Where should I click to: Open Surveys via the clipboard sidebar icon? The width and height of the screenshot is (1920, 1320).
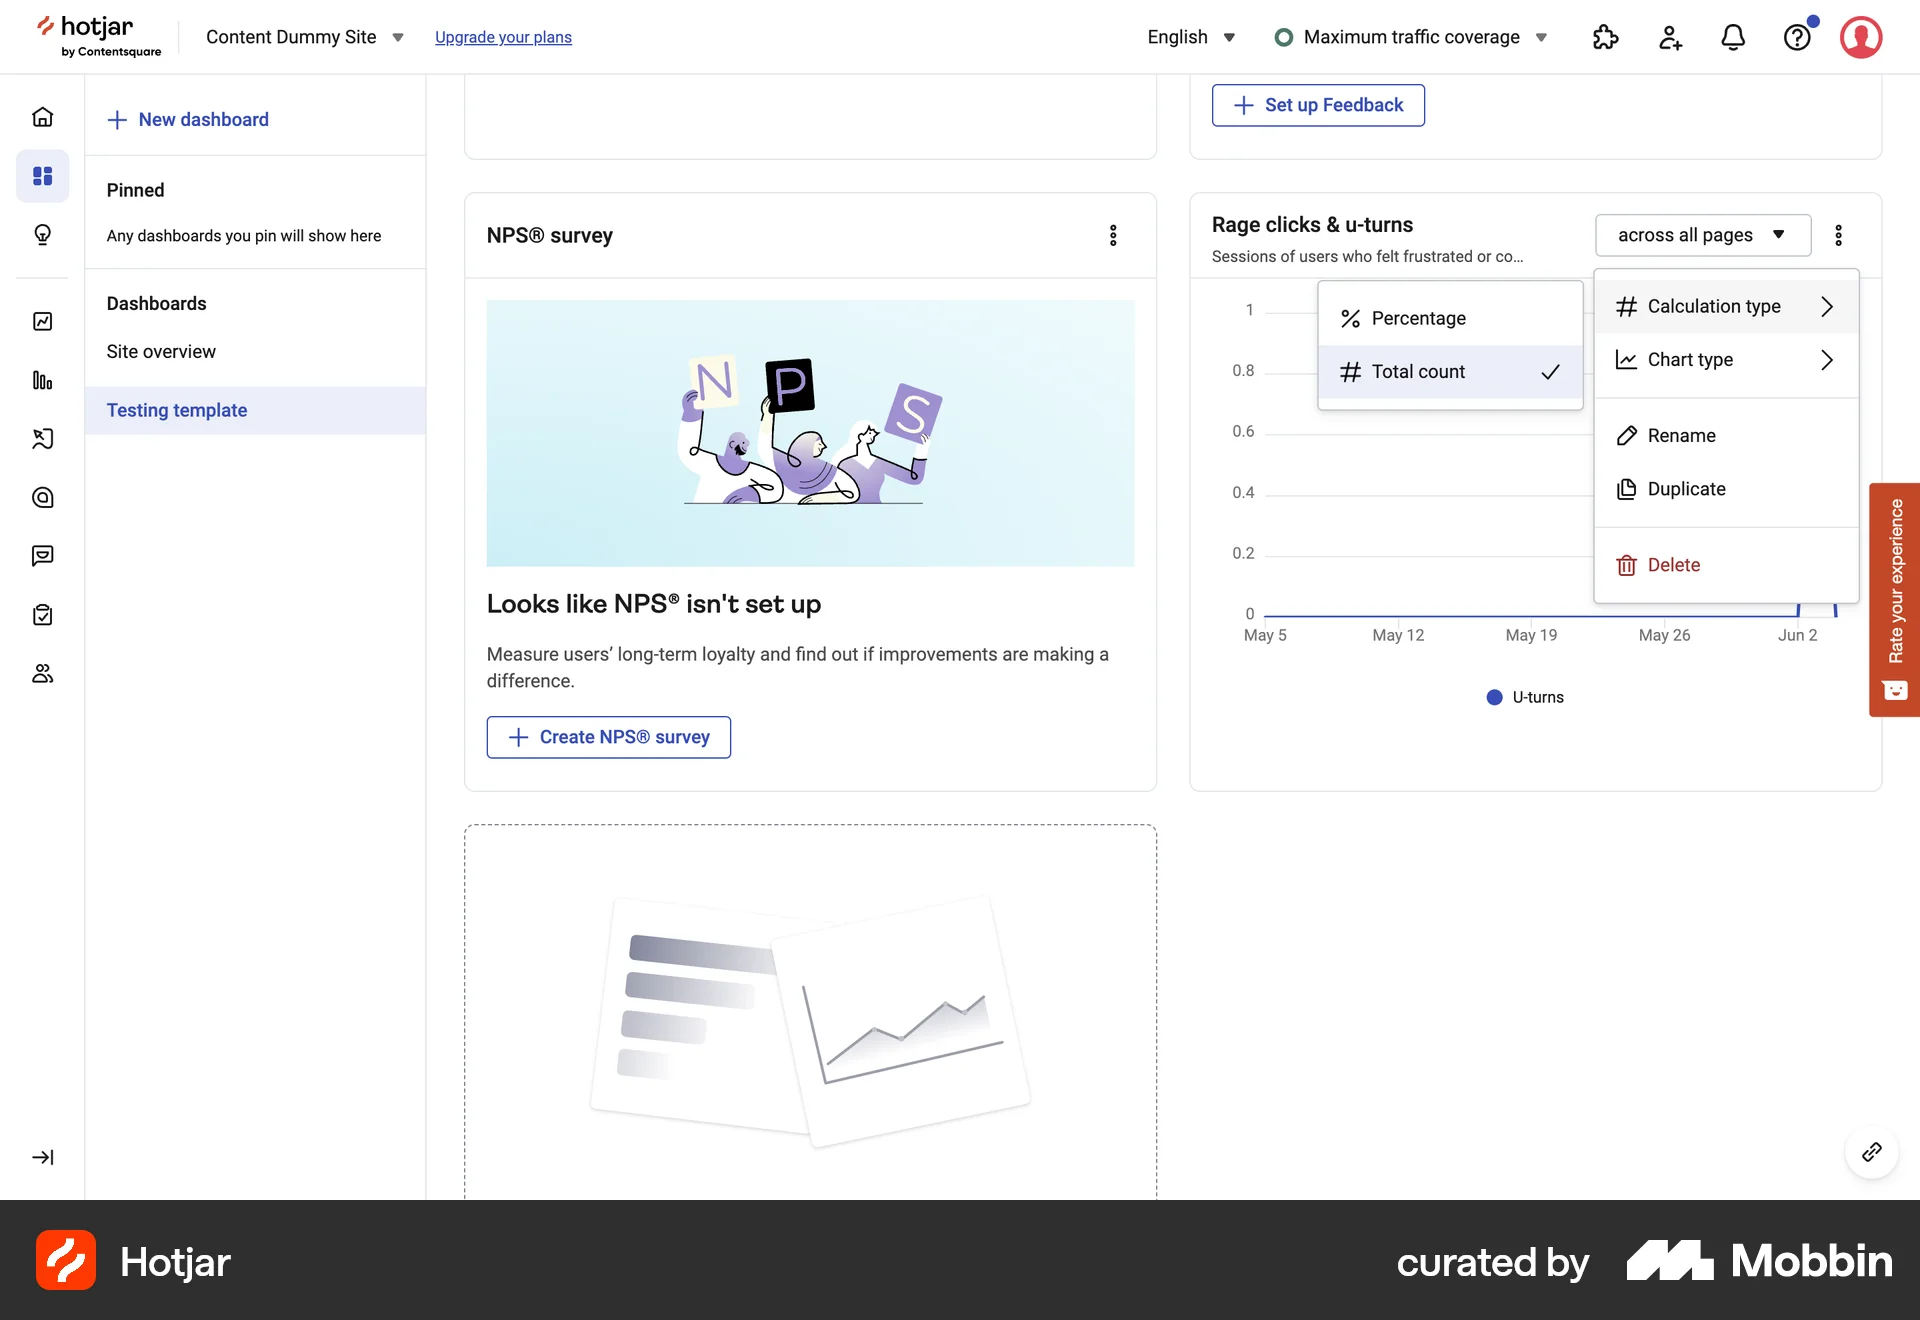pyautogui.click(x=42, y=614)
